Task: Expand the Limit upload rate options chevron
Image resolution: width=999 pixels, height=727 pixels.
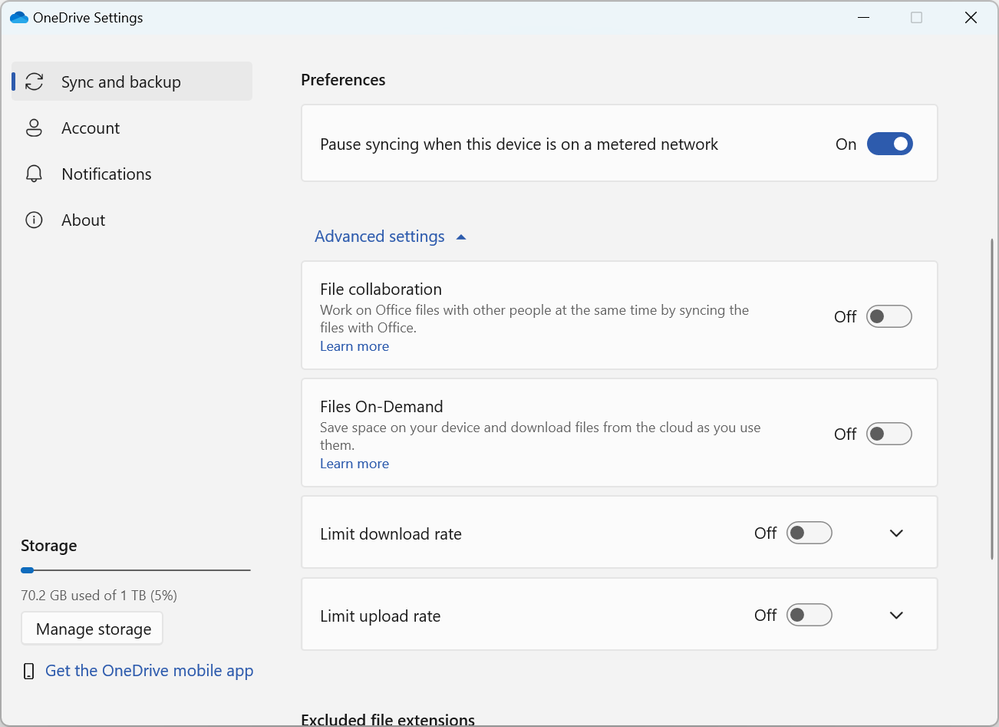Action: click(896, 615)
